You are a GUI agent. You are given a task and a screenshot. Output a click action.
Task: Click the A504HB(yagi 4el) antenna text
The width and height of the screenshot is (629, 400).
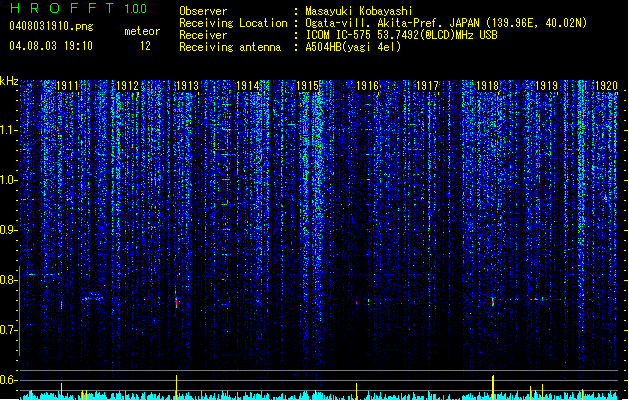(x=353, y=47)
